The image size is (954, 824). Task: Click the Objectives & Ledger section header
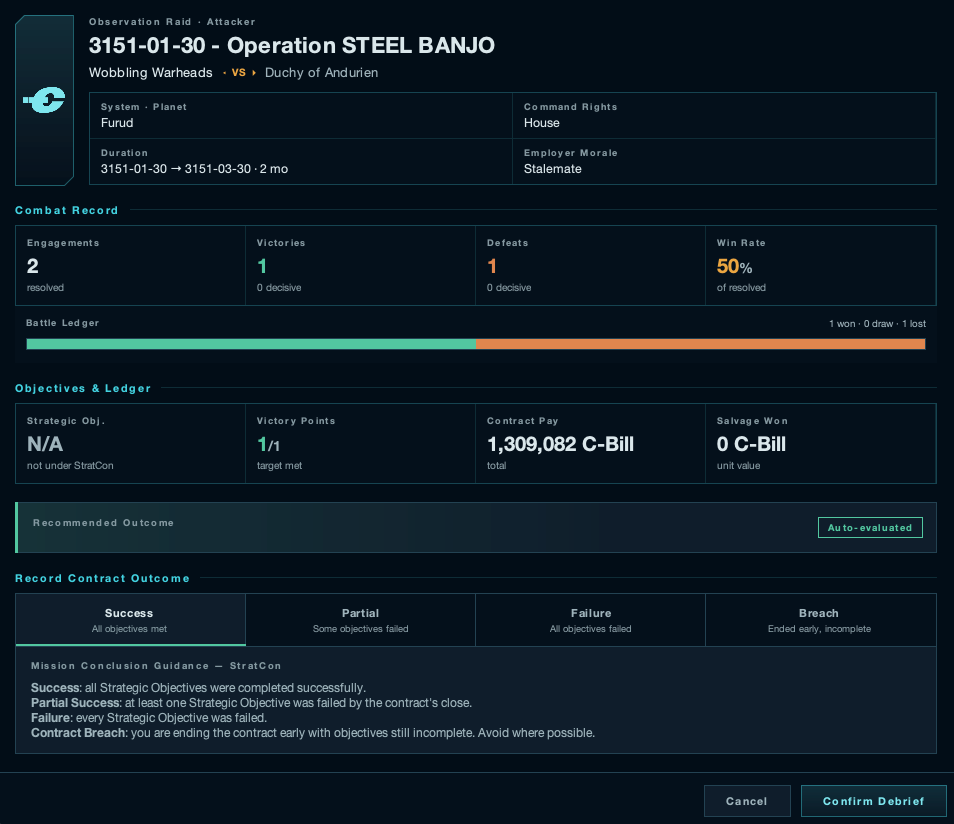tap(83, 388)
